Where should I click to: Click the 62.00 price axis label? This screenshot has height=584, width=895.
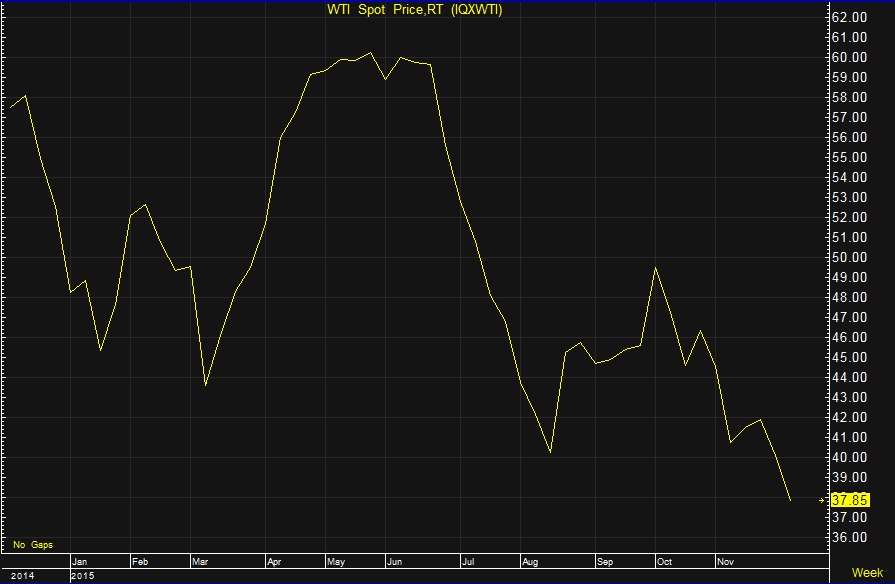[x=849, y=17]
